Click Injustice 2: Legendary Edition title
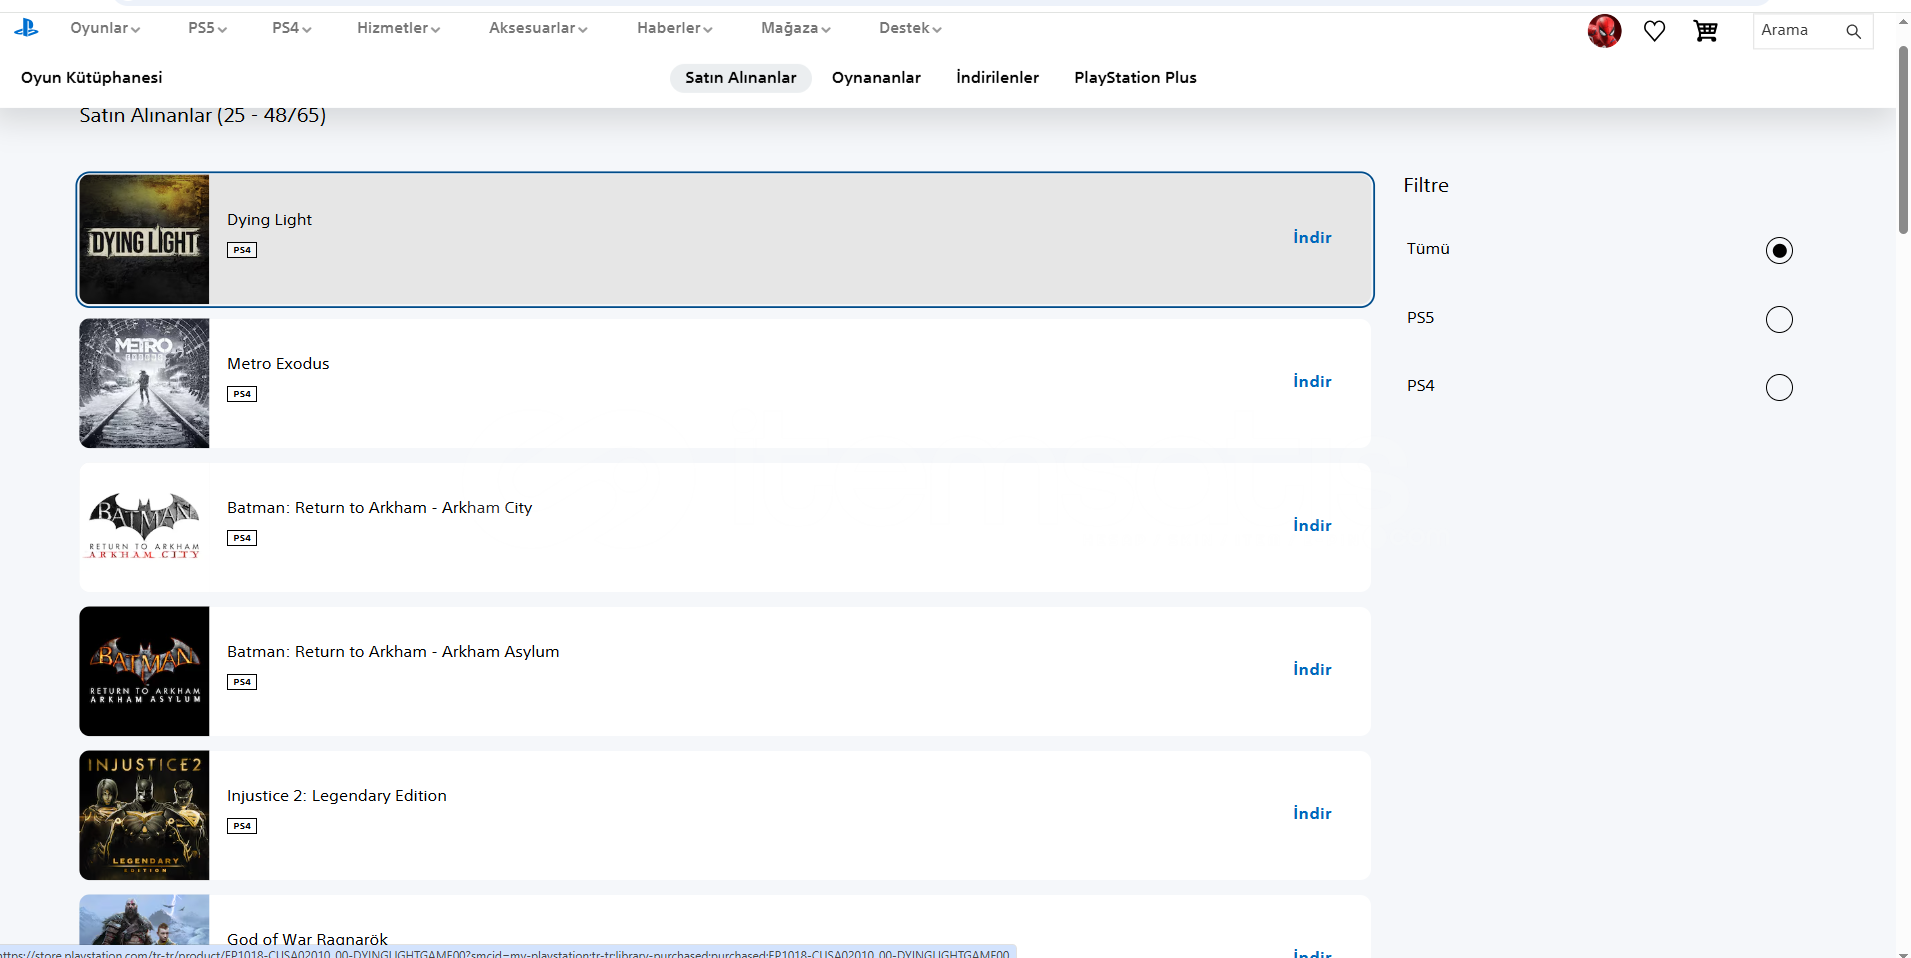1911x958 pixels. click(x=337, y=796)
